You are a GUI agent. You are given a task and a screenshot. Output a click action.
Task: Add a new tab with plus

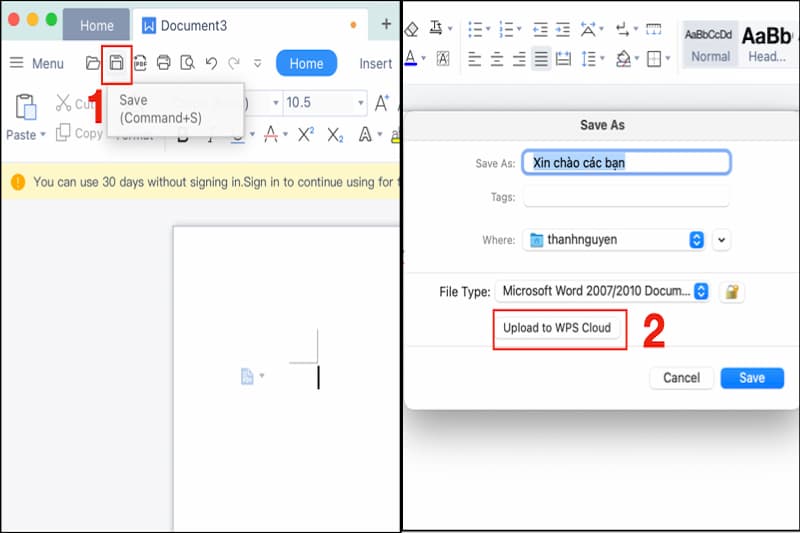click(x=386, y=23)
